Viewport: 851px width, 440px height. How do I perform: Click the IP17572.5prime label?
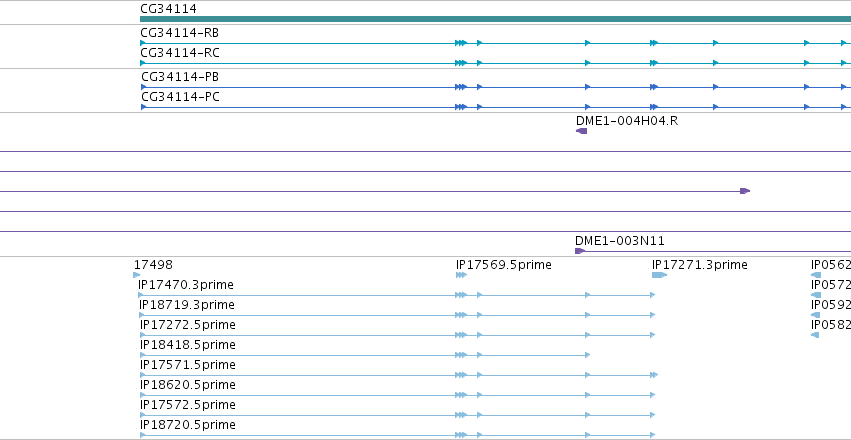188,405
